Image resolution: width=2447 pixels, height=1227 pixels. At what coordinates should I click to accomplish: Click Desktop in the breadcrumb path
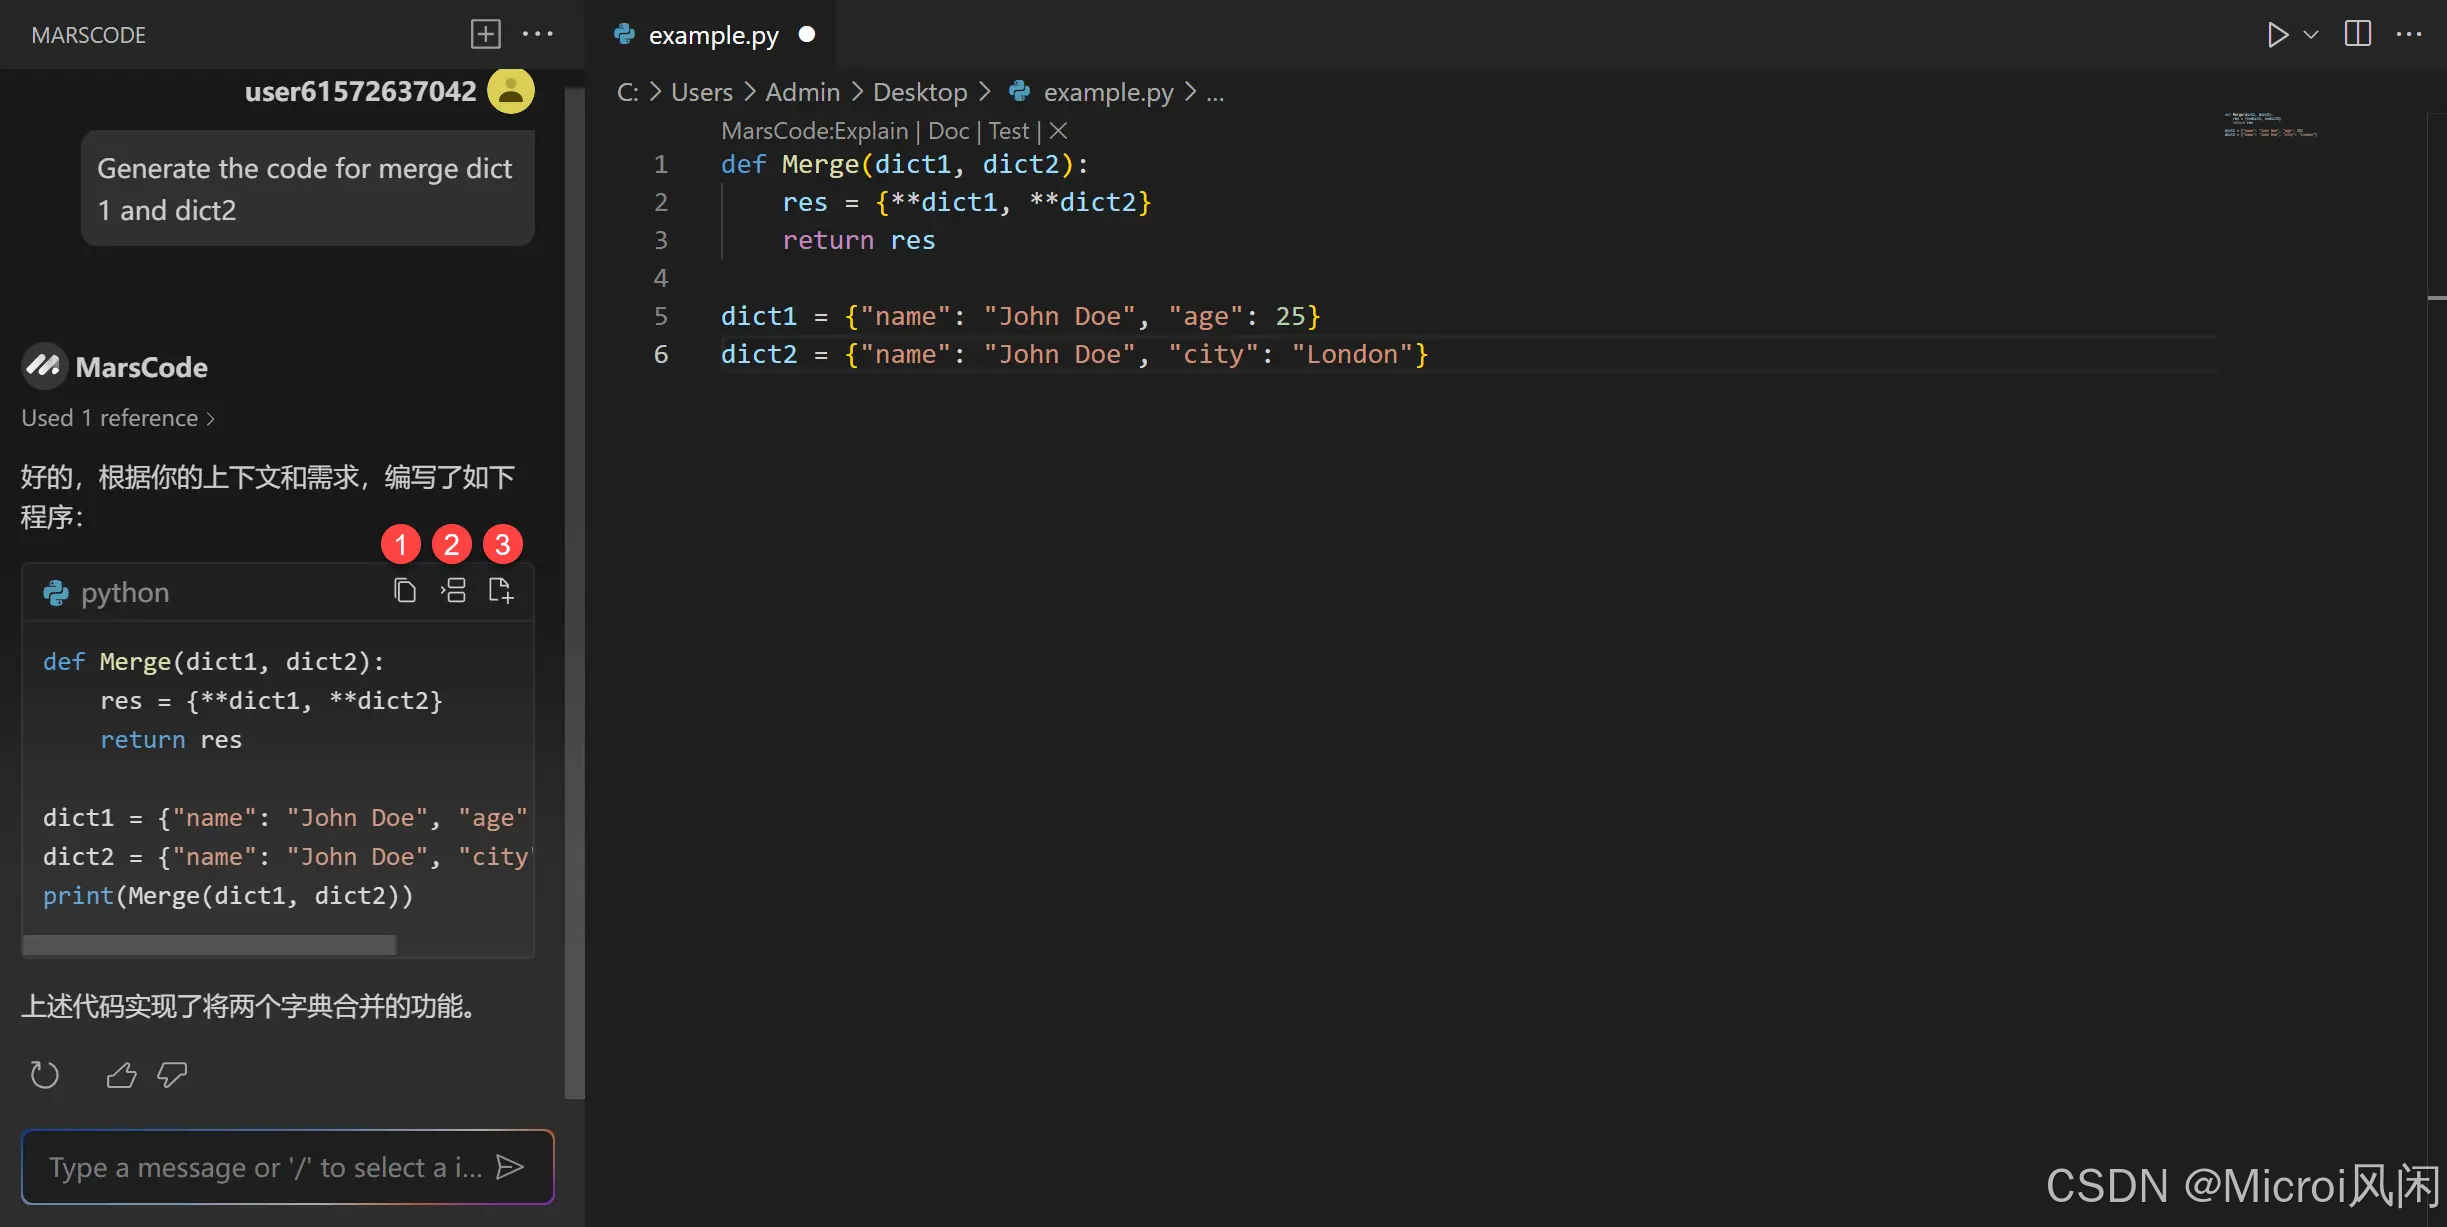point(919,92)
